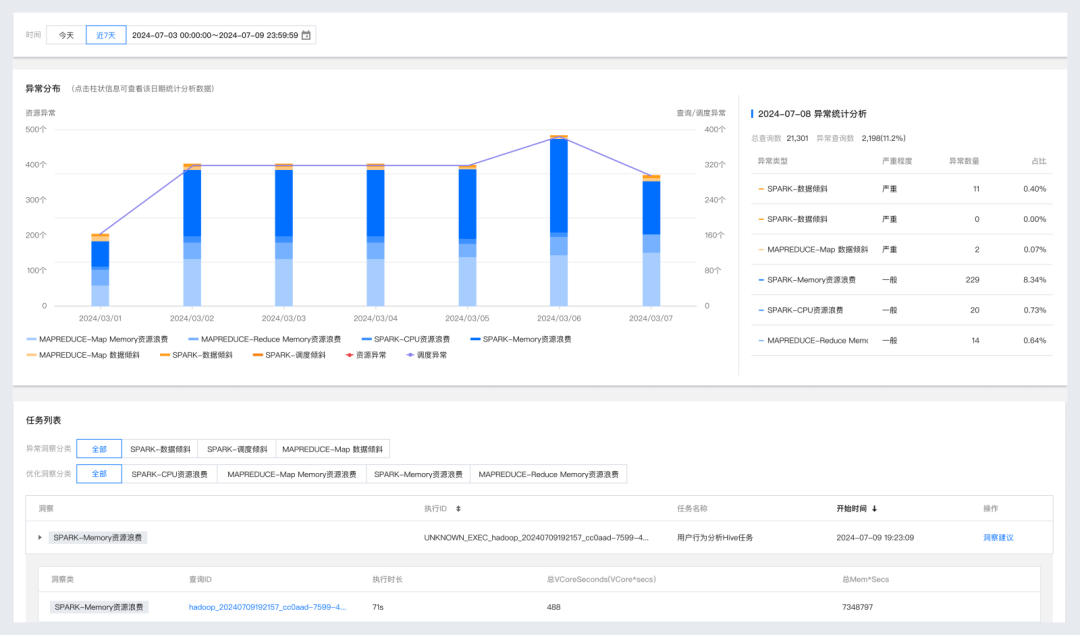Click the SPARK-Memory资源浪费 tag in detail subtable

[98, 607]
